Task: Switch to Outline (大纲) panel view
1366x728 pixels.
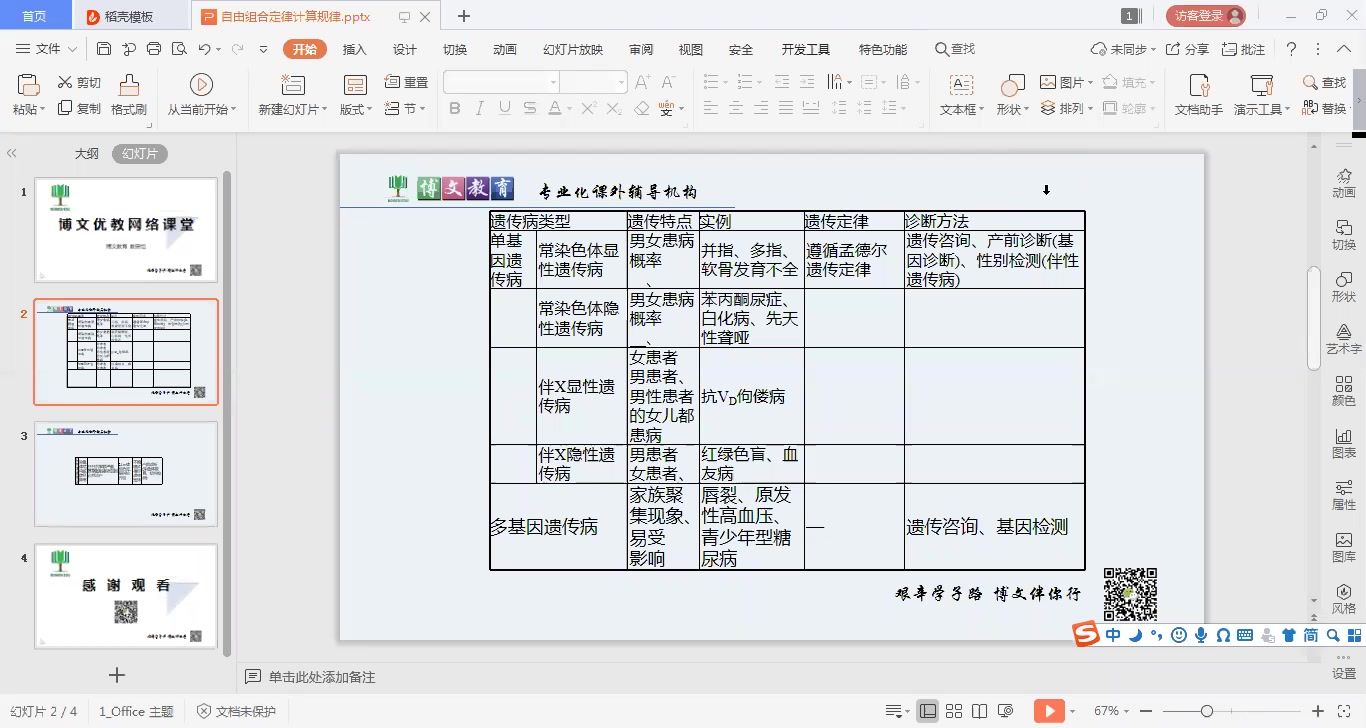Action: 87,153
